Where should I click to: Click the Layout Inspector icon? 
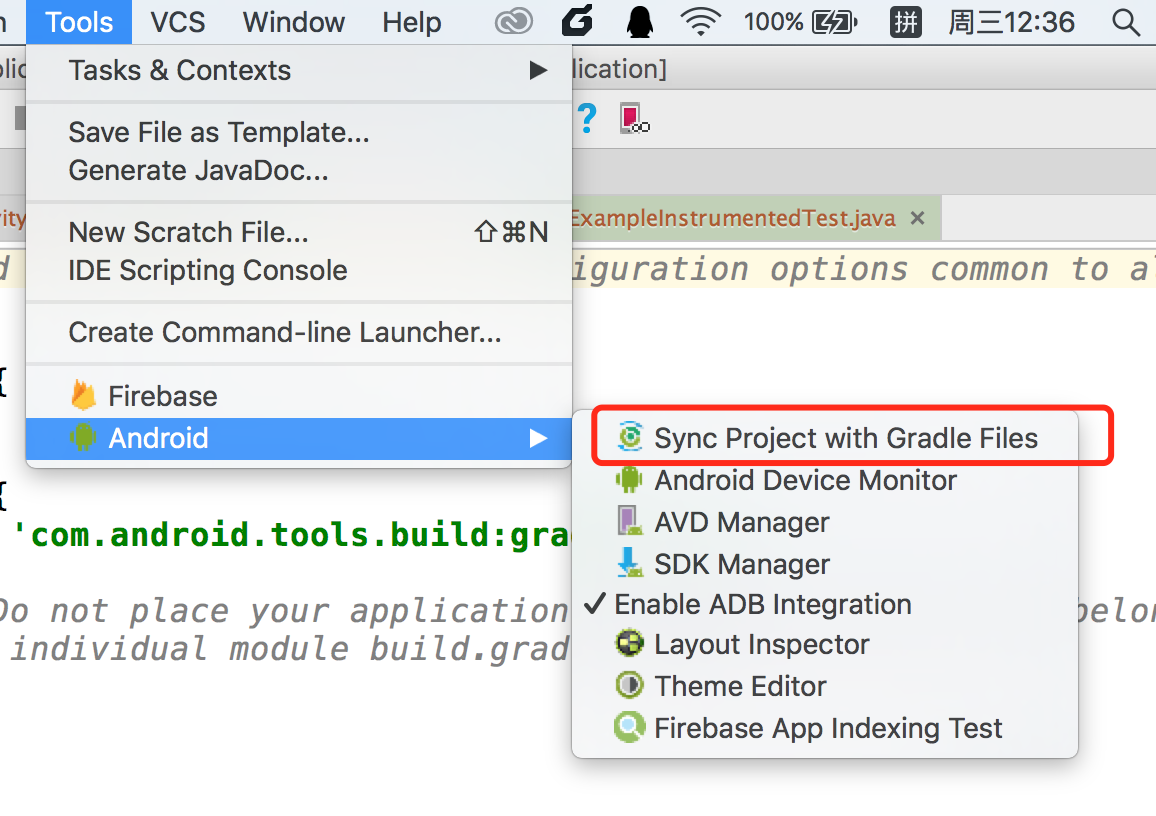click(630, 644)
